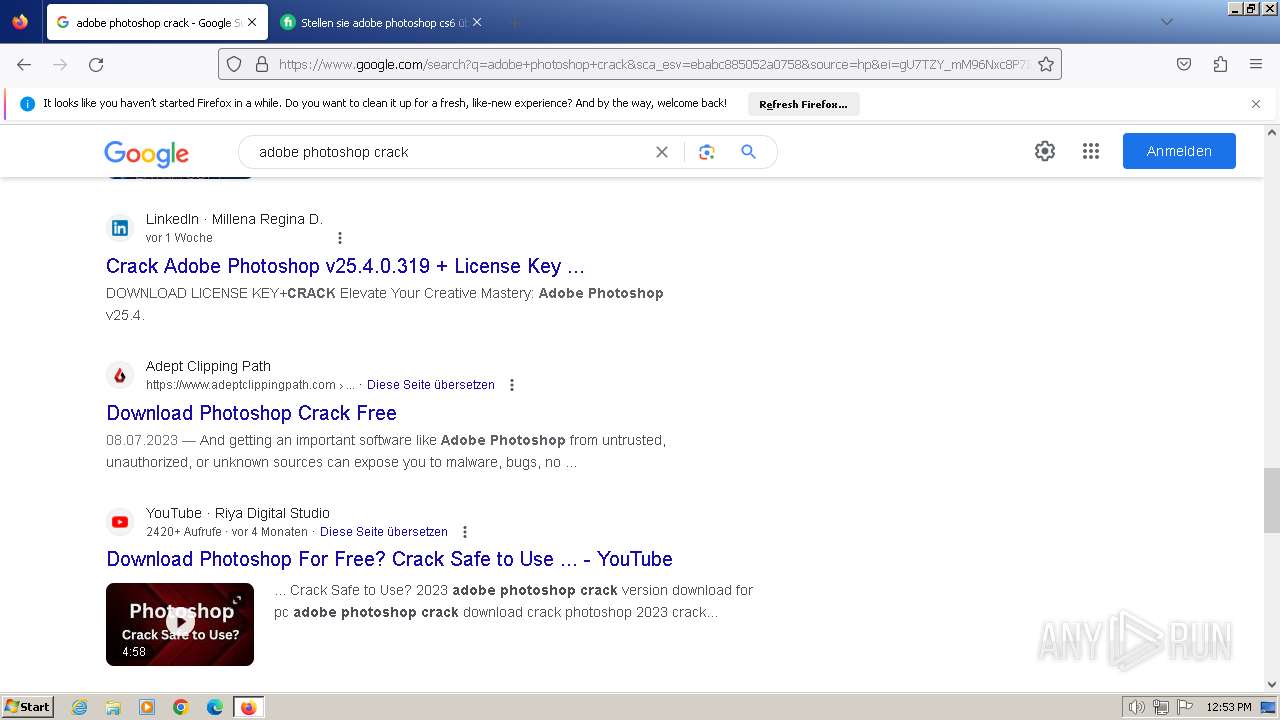Viewport: 1280px width, 720px height.
Task: Open more options for Adept Clipping Path result
Action: [x=512, y=385]
